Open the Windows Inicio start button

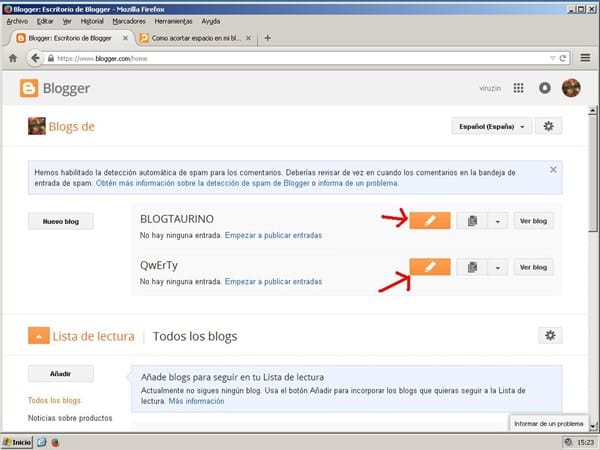click(x=17, y=442)
